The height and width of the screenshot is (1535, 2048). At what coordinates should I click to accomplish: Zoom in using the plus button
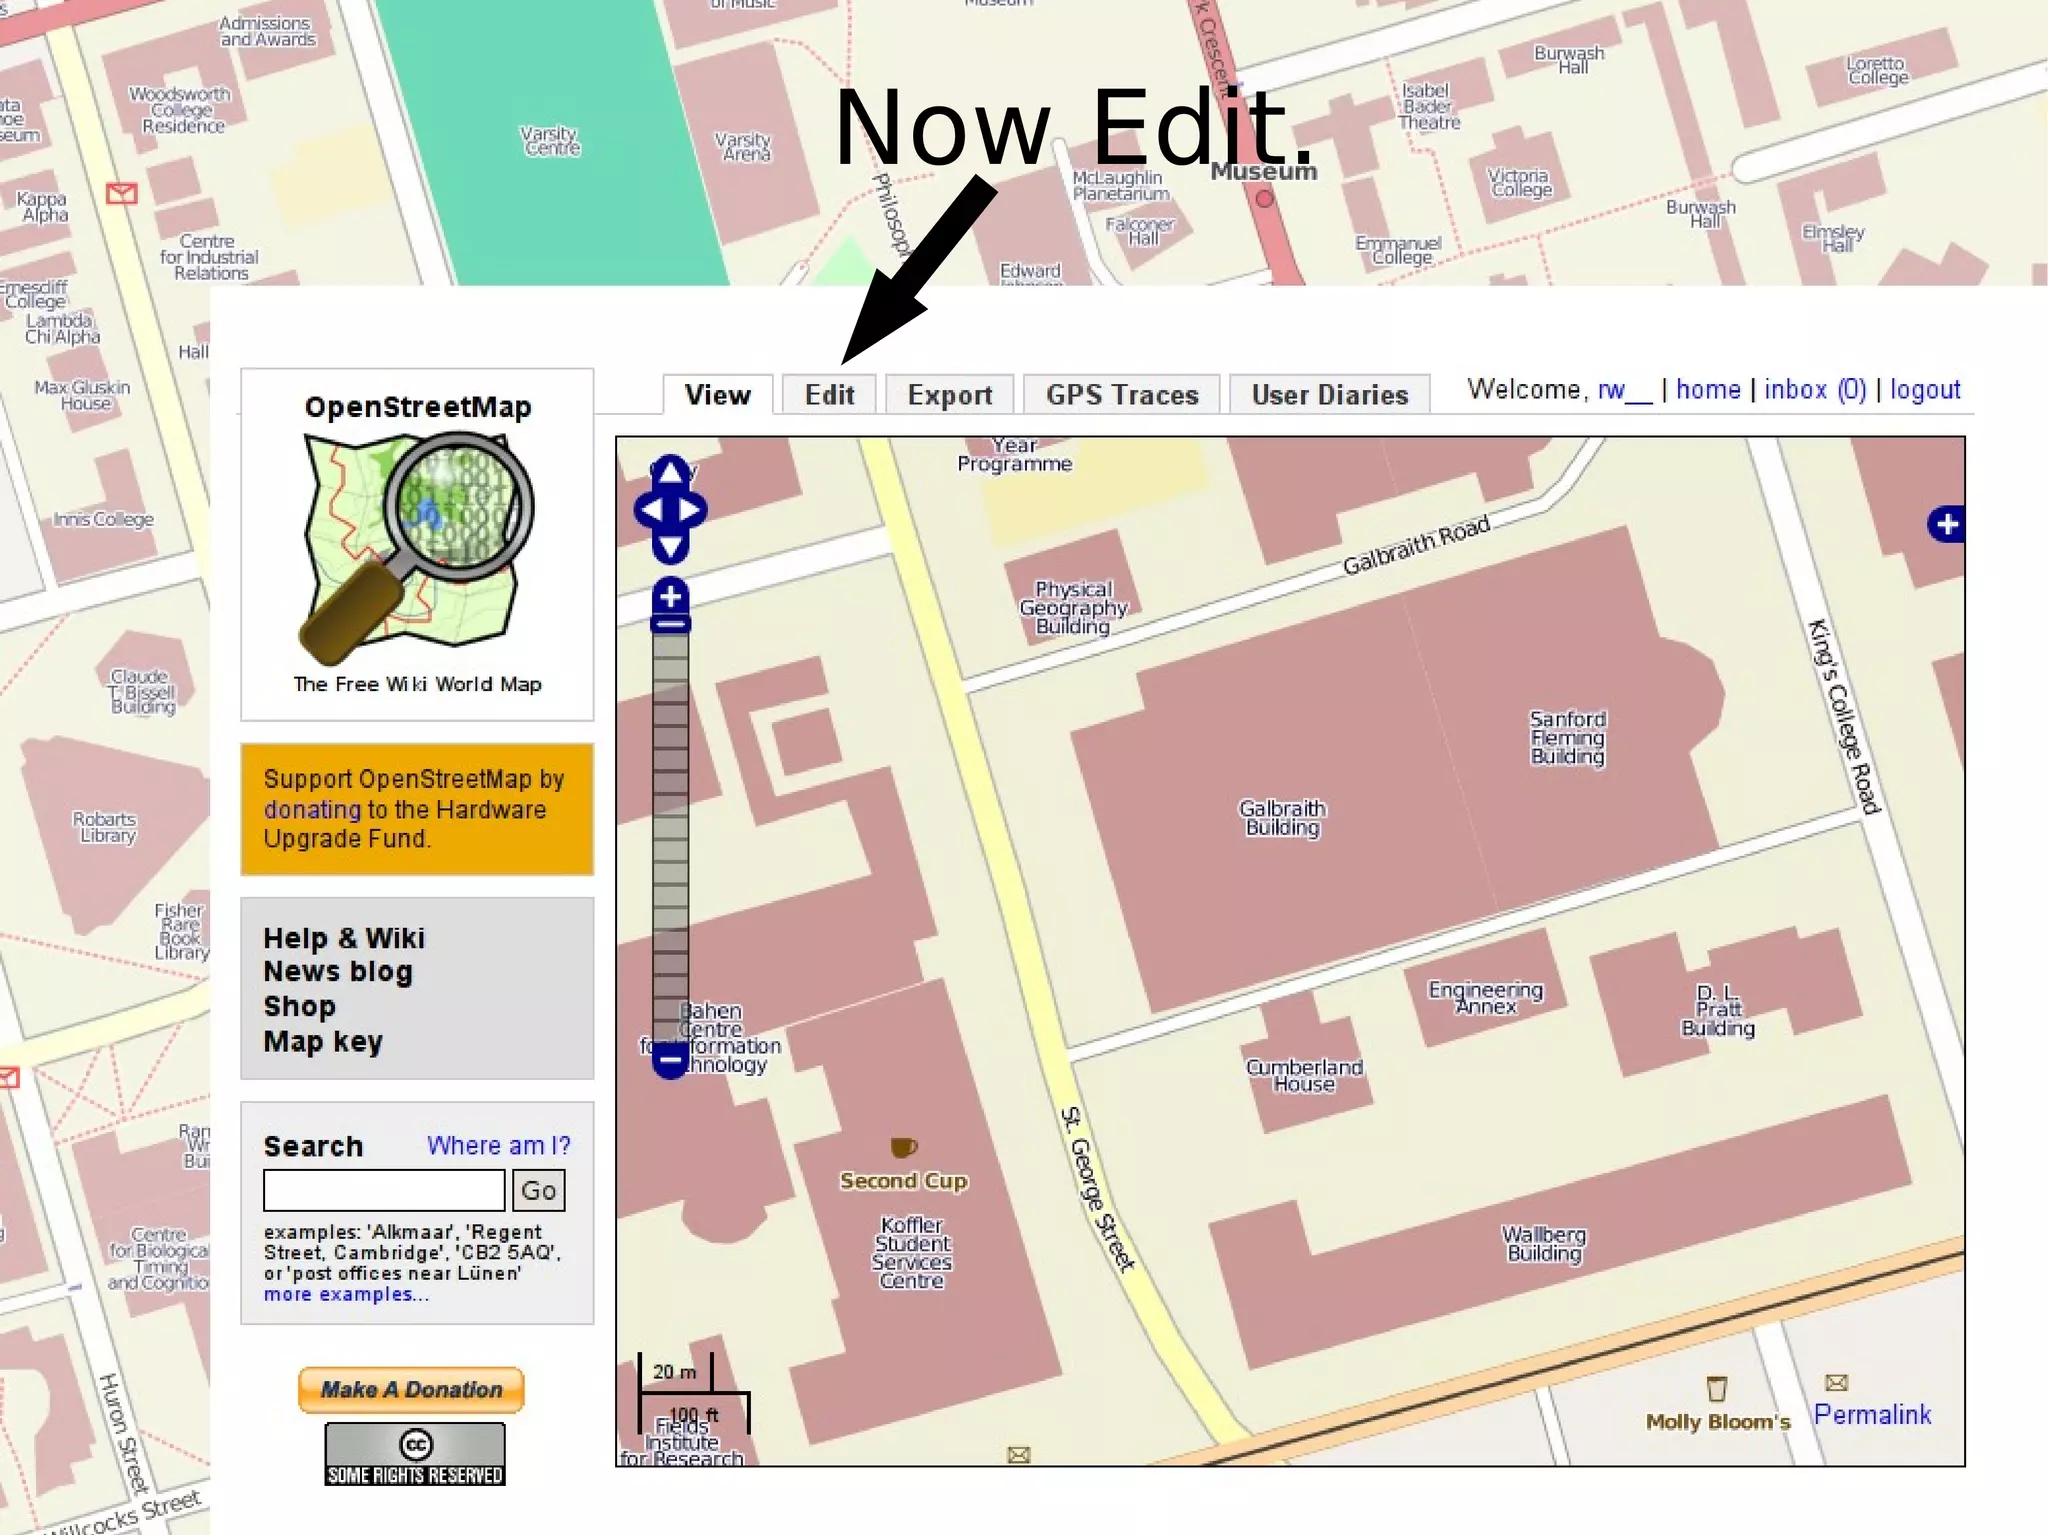click(670, 597)
